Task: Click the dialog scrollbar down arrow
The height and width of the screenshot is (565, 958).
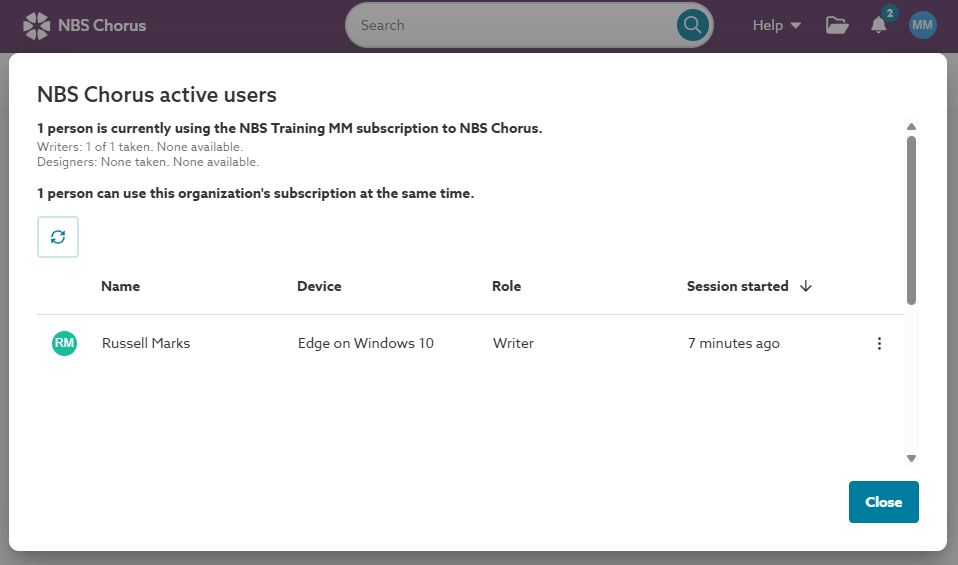Action: [912, 458]
